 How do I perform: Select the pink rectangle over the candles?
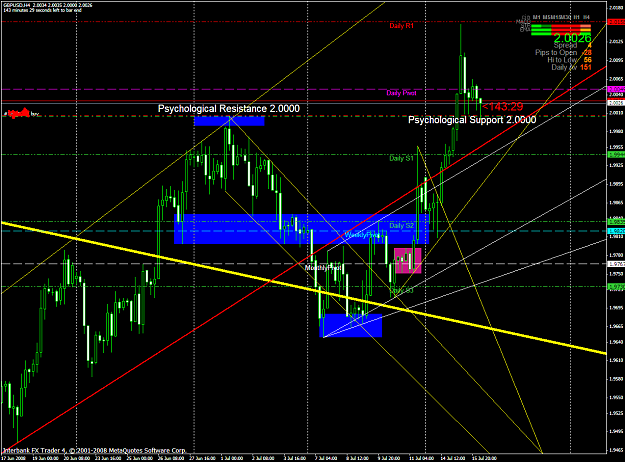point(407,261)
